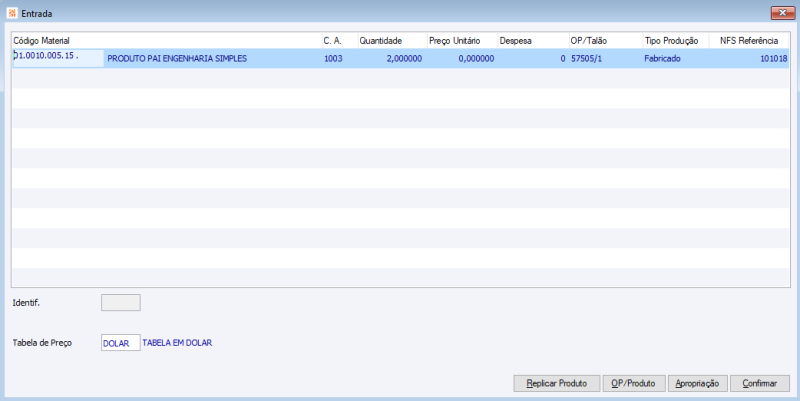This screenshot has height=401, width=800.
Task: Confirm the entry with Confirmar
Action: [760, 383]
